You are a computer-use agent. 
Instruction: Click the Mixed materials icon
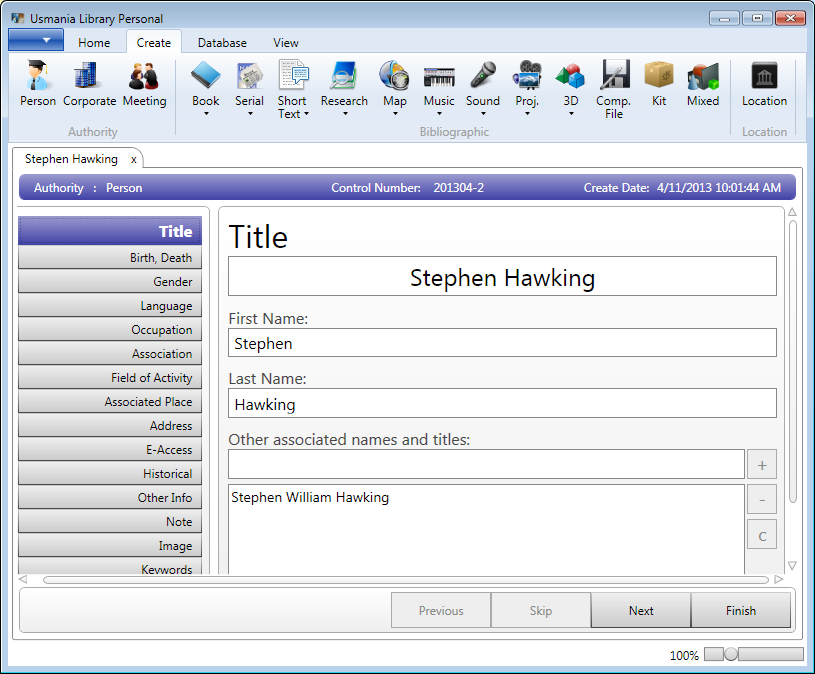(703, 76)
